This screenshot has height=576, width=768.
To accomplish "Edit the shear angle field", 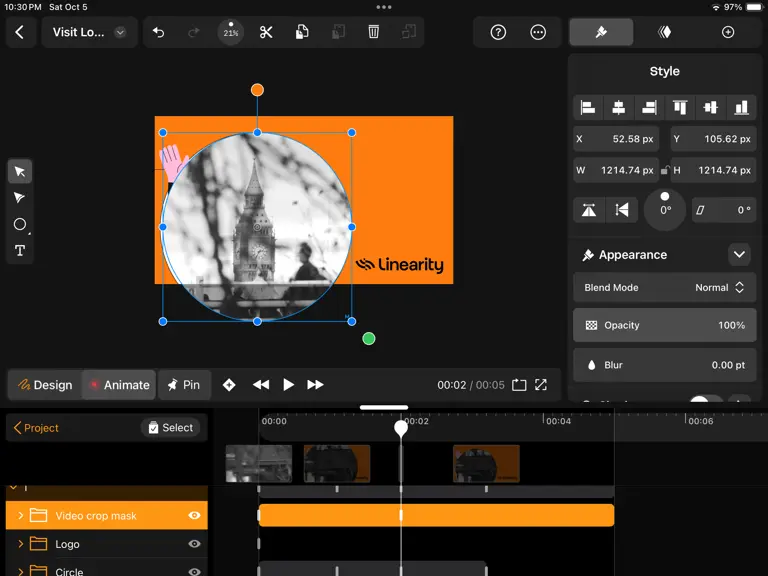I will coord(724,210).
